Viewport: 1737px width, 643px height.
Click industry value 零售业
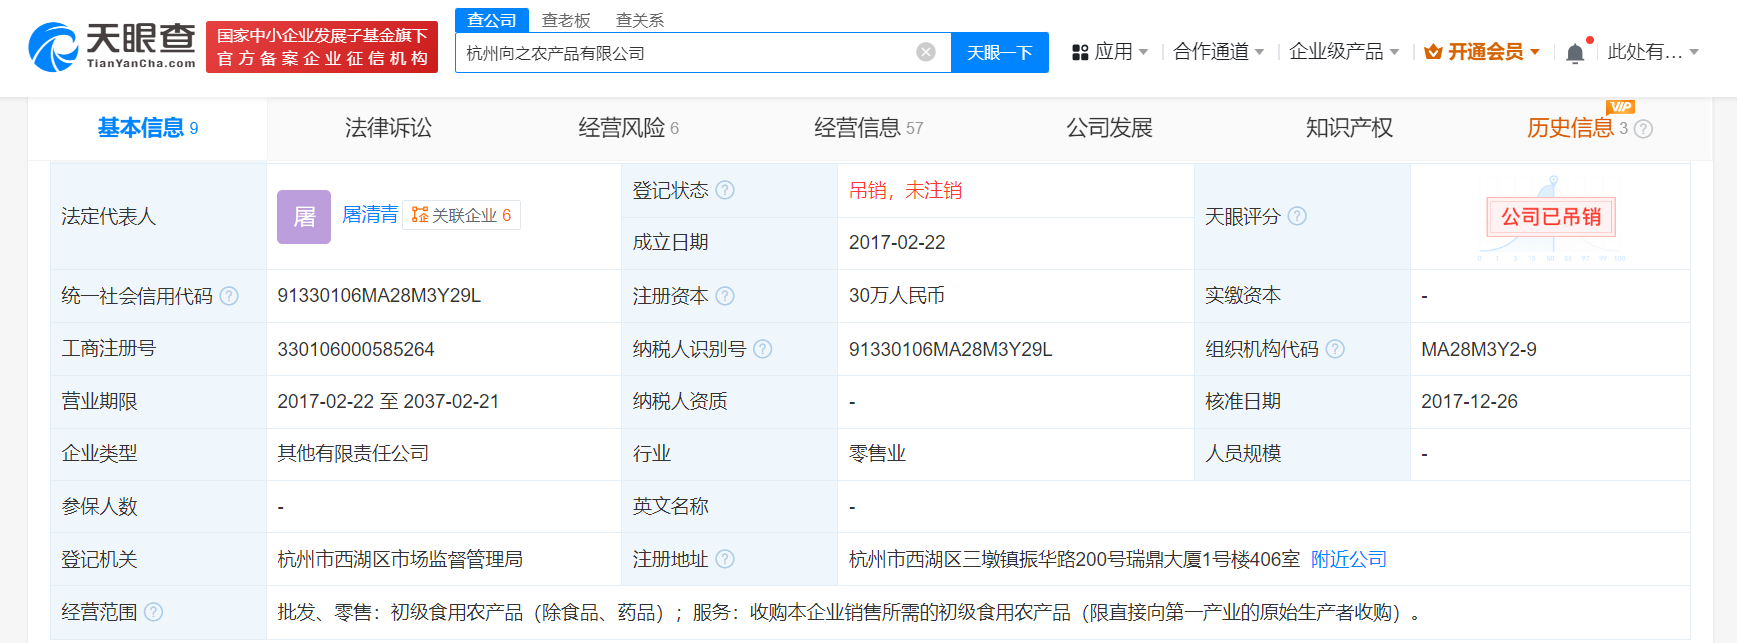[x=877, y=453]
